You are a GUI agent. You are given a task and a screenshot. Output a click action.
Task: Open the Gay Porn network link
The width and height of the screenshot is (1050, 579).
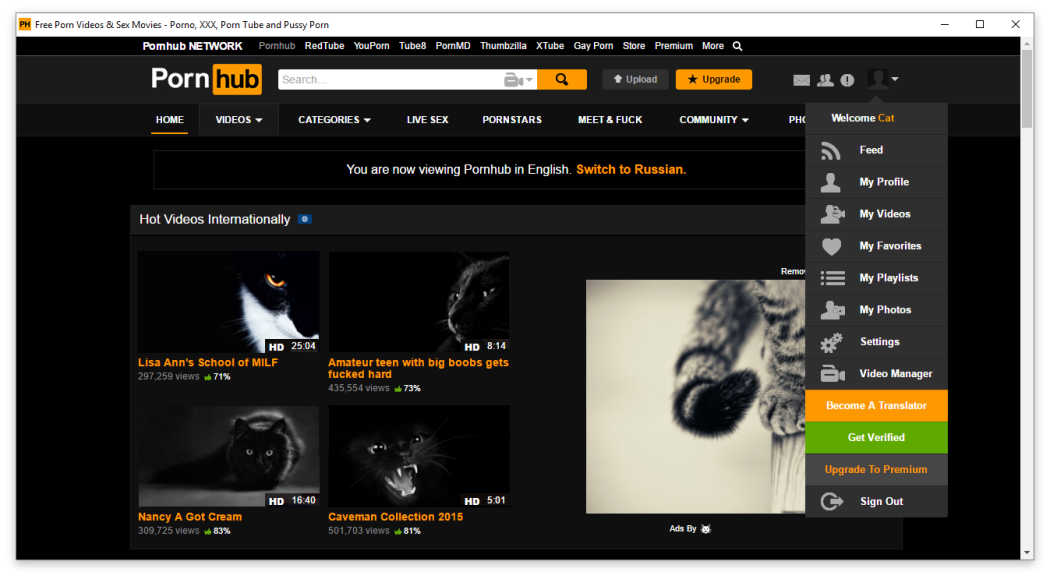(593, 46)
